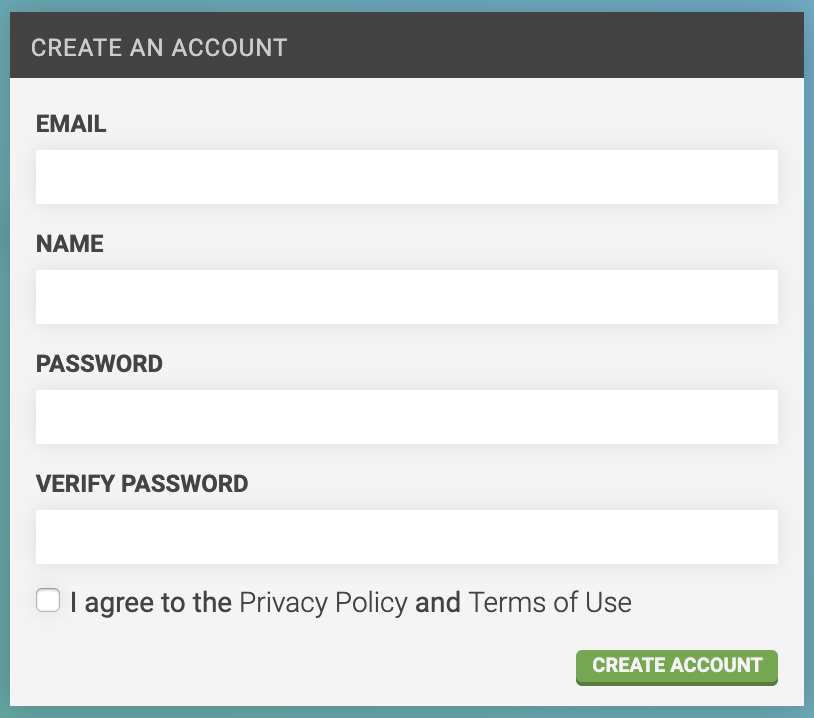Click the NAME label above its field

click(68, 244)
